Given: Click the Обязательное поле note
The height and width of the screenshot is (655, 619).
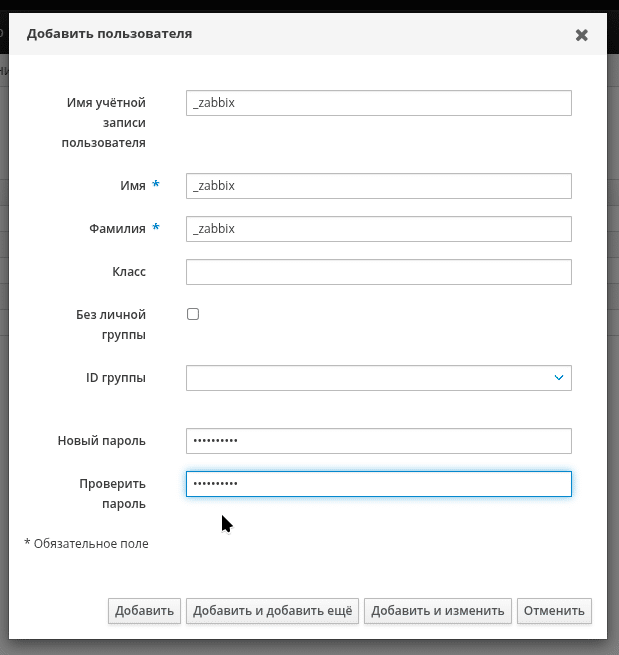Looking at the screenshot, I should (86, 544).
